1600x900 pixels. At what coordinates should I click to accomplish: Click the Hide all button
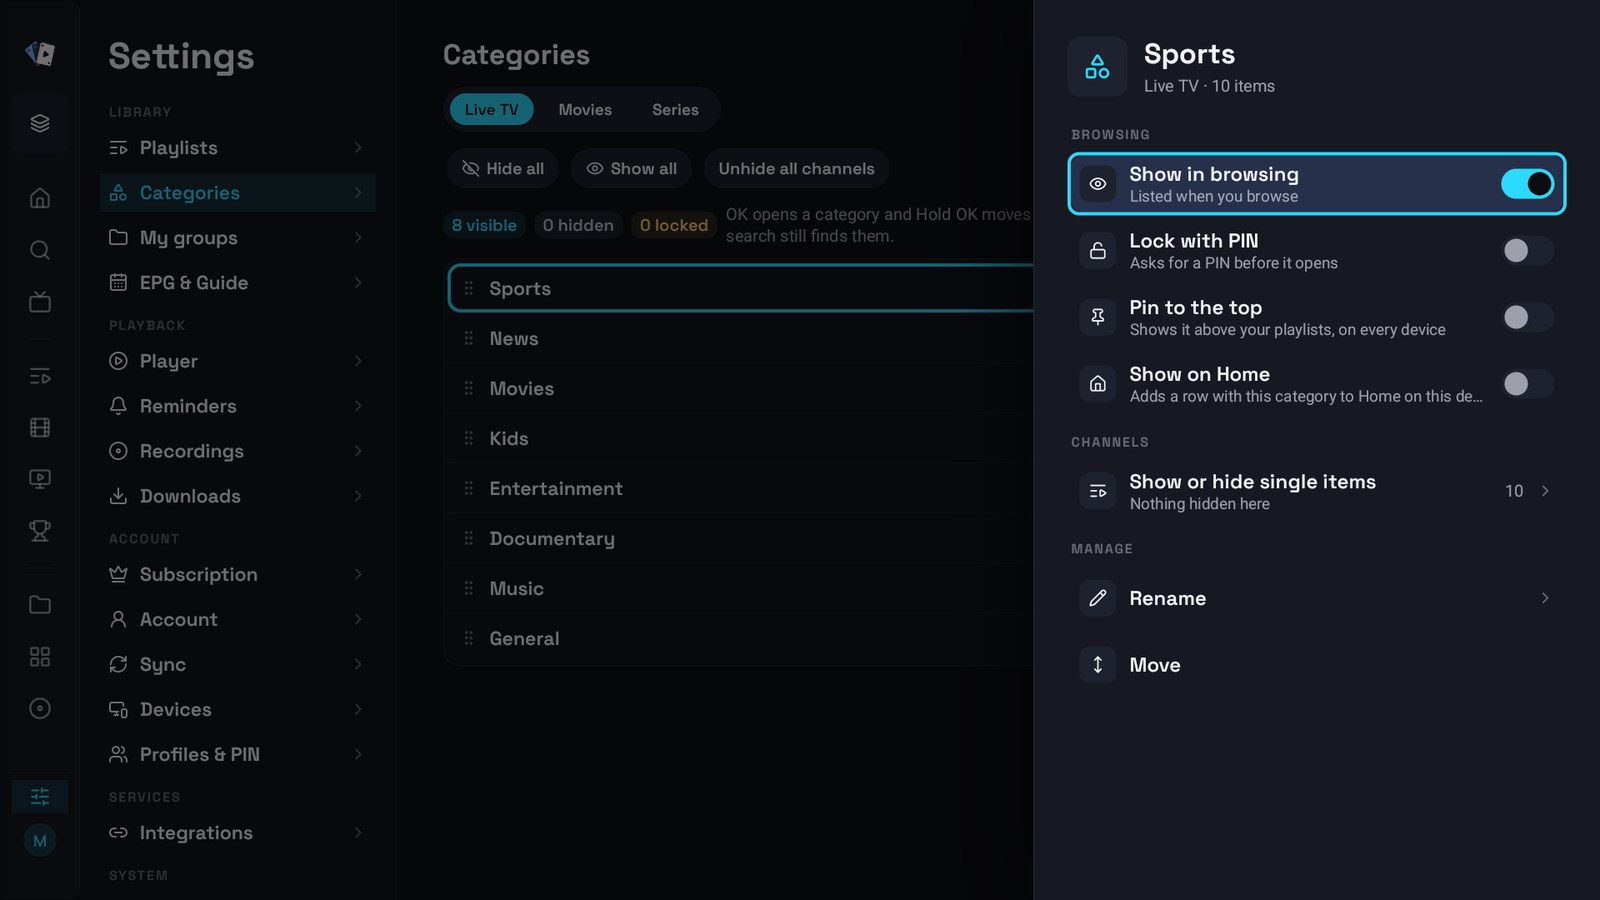click(503, 169)
